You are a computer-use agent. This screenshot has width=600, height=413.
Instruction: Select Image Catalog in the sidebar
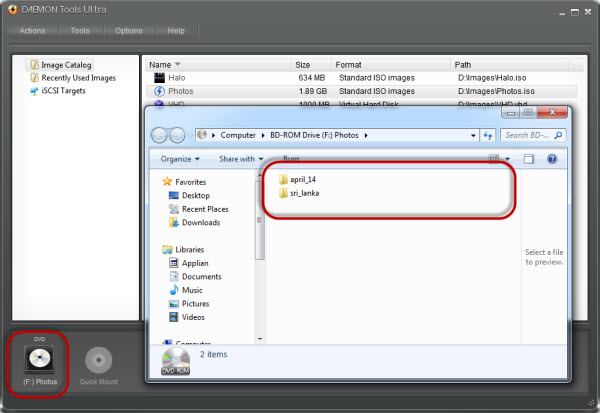(x=61, y=65)
